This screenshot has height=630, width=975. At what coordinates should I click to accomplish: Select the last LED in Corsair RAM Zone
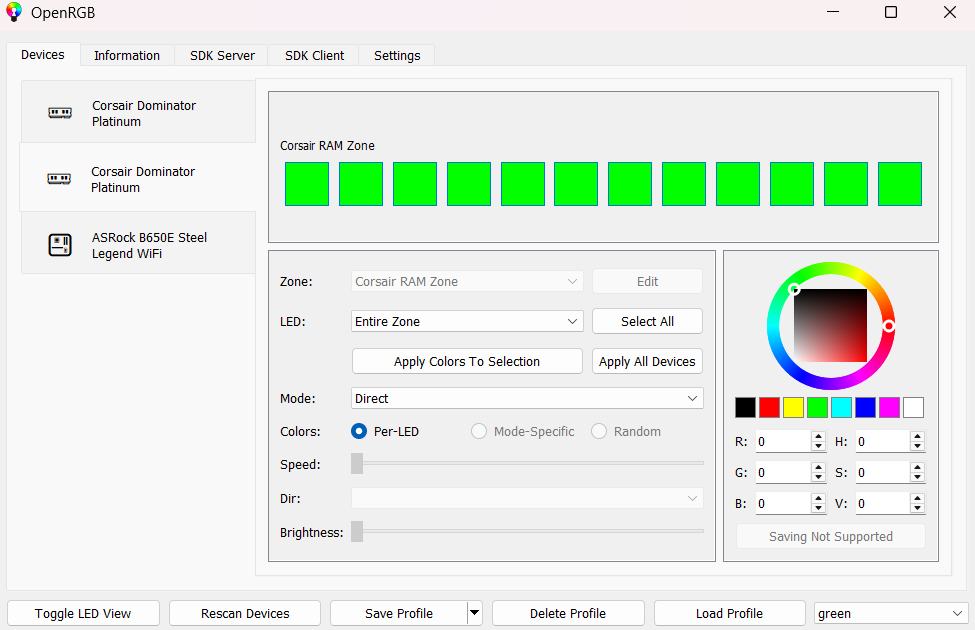tap(900, 183)
